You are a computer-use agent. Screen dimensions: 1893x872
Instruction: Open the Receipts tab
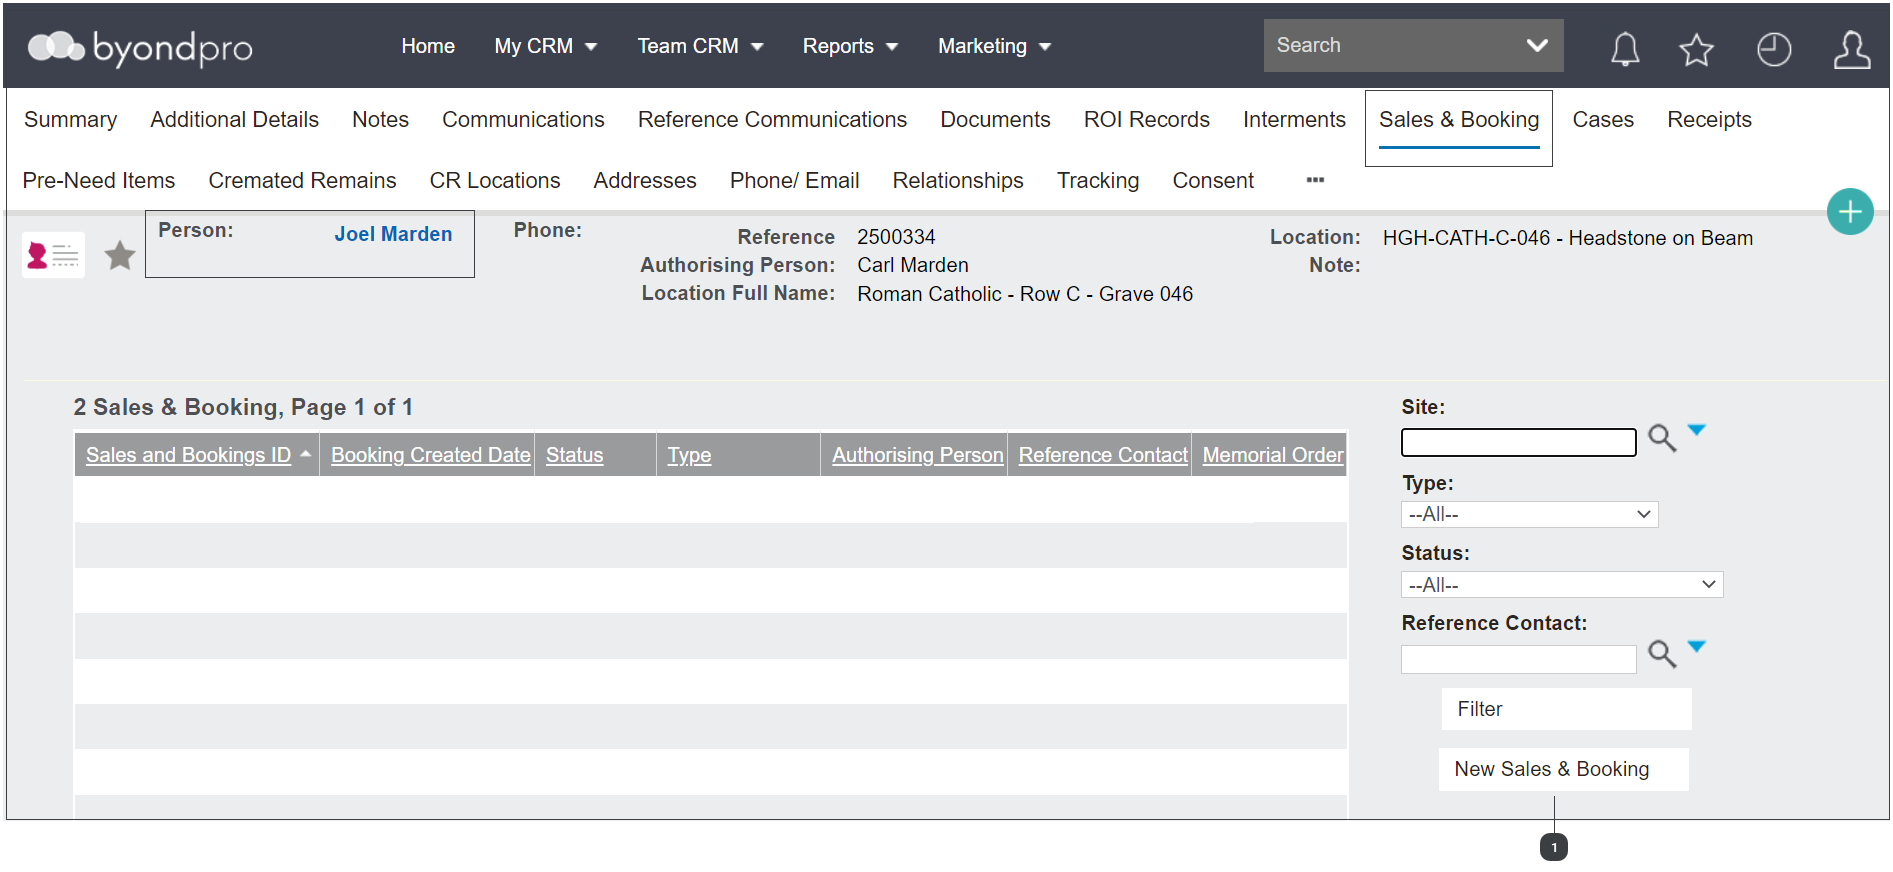[1709, 120]
